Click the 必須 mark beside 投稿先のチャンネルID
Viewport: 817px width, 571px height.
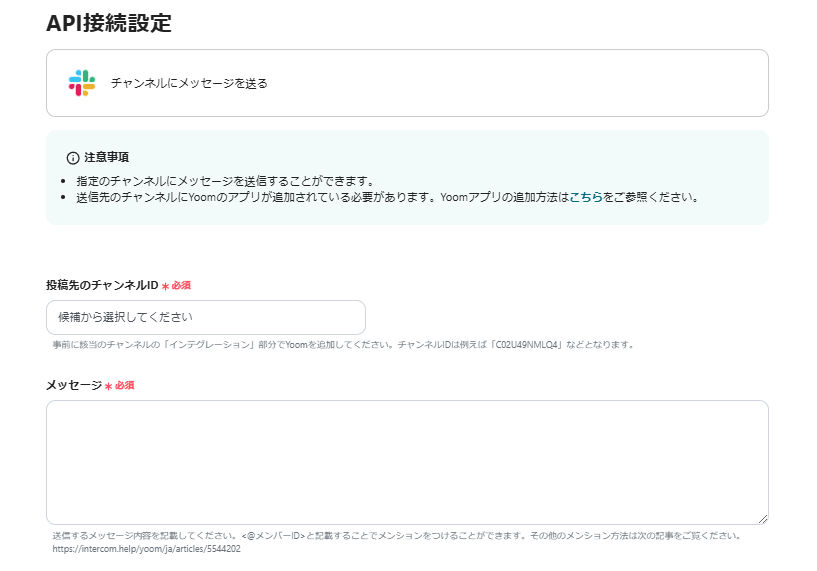click(176, 286)
